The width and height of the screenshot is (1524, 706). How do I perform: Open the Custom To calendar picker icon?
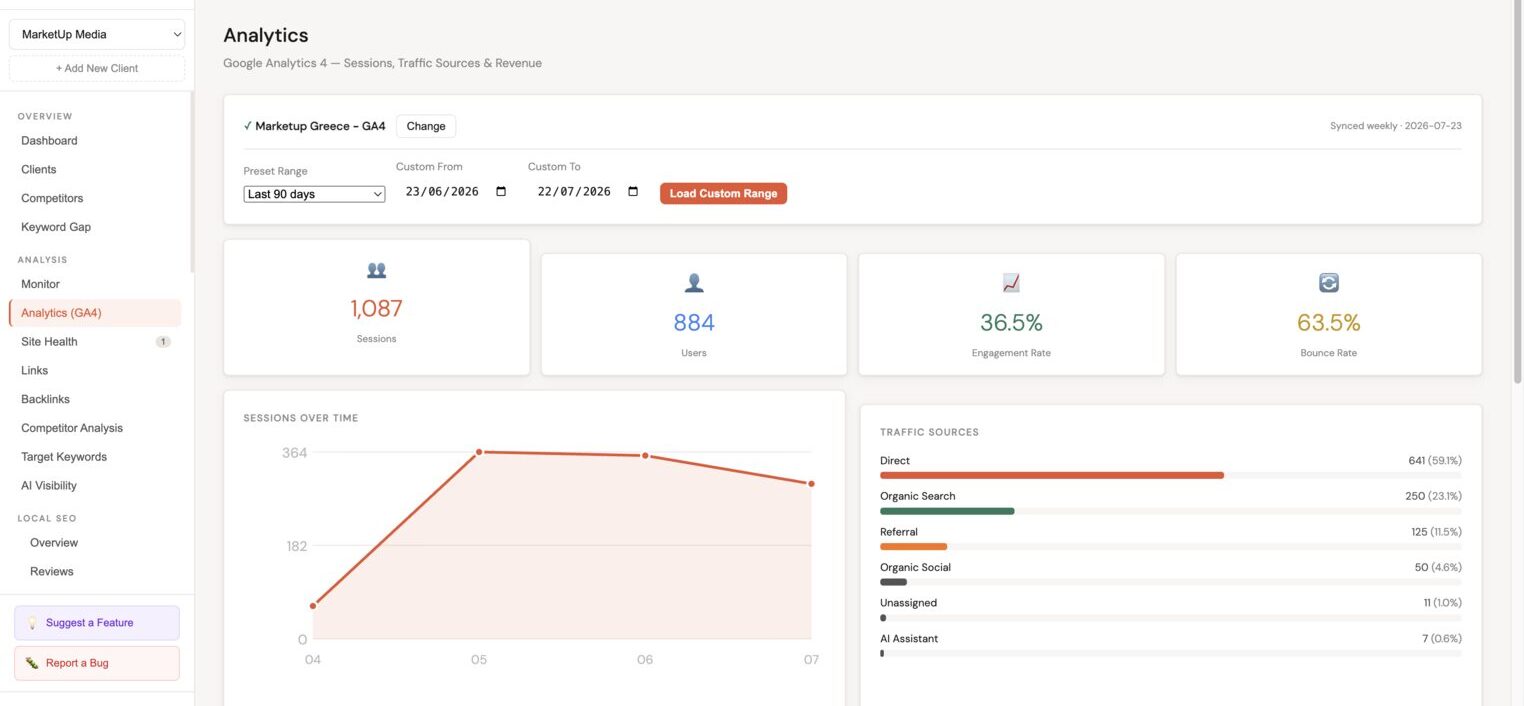click(633, 192)
